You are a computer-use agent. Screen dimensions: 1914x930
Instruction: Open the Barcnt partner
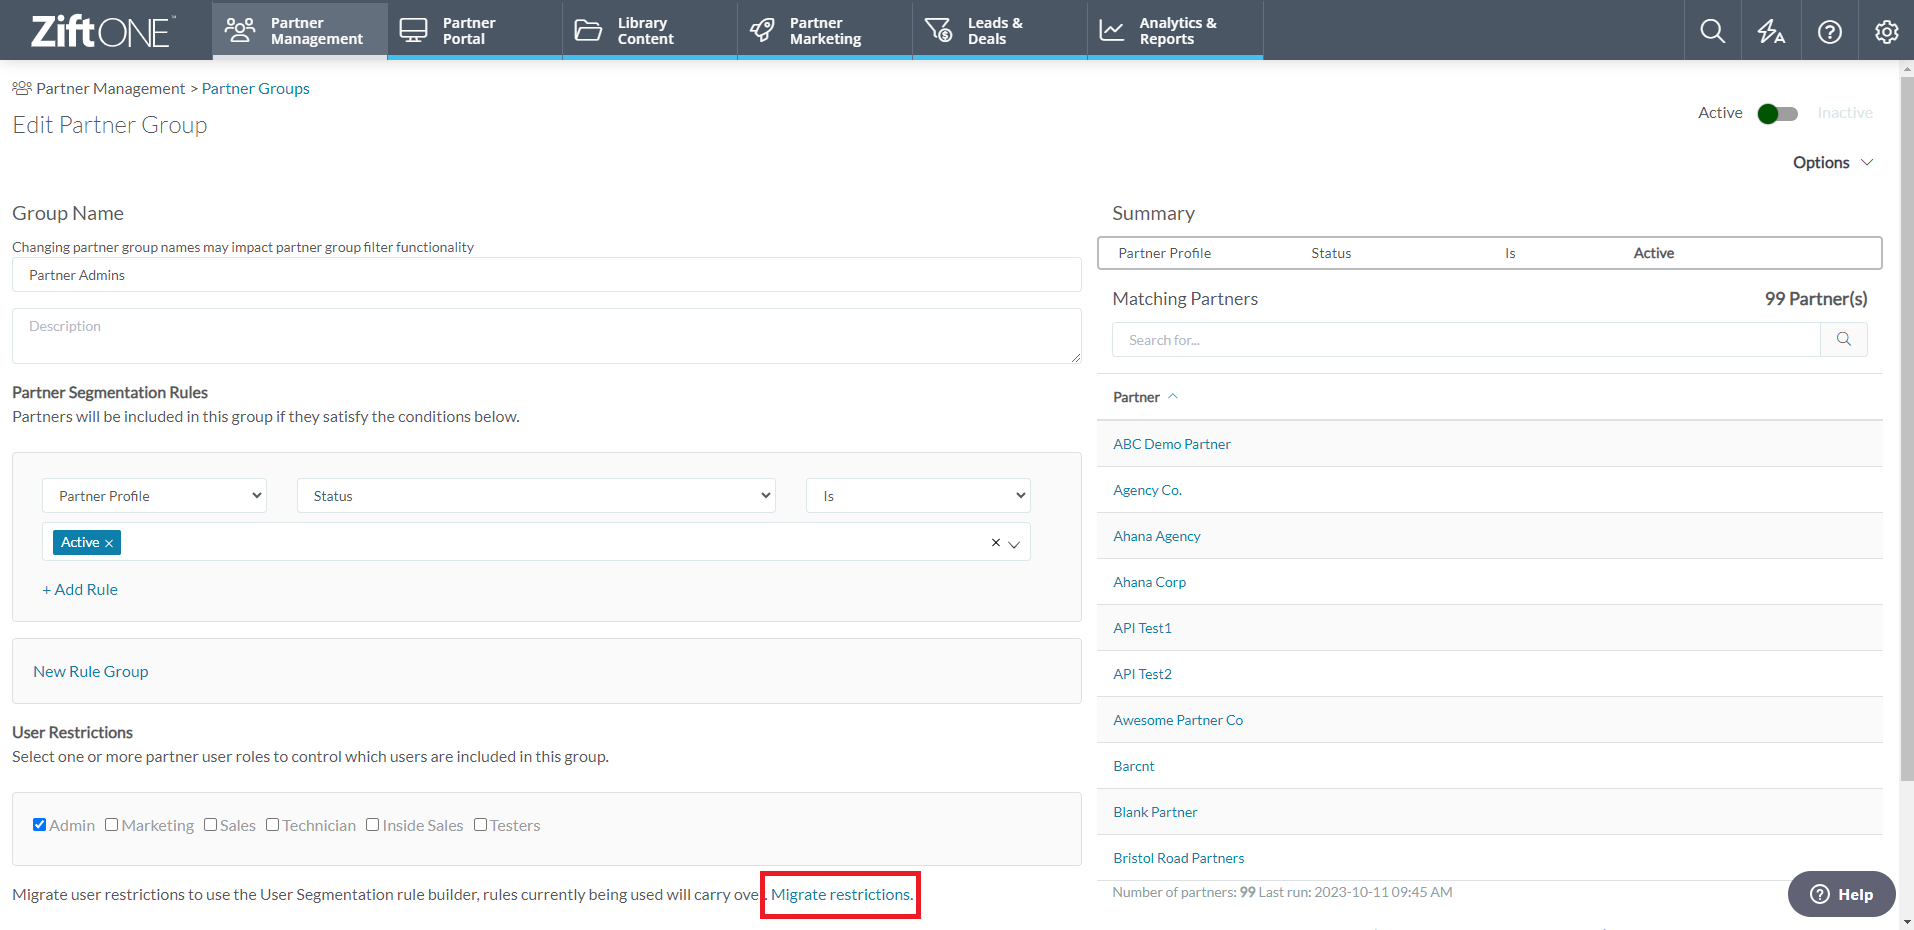1133,766
